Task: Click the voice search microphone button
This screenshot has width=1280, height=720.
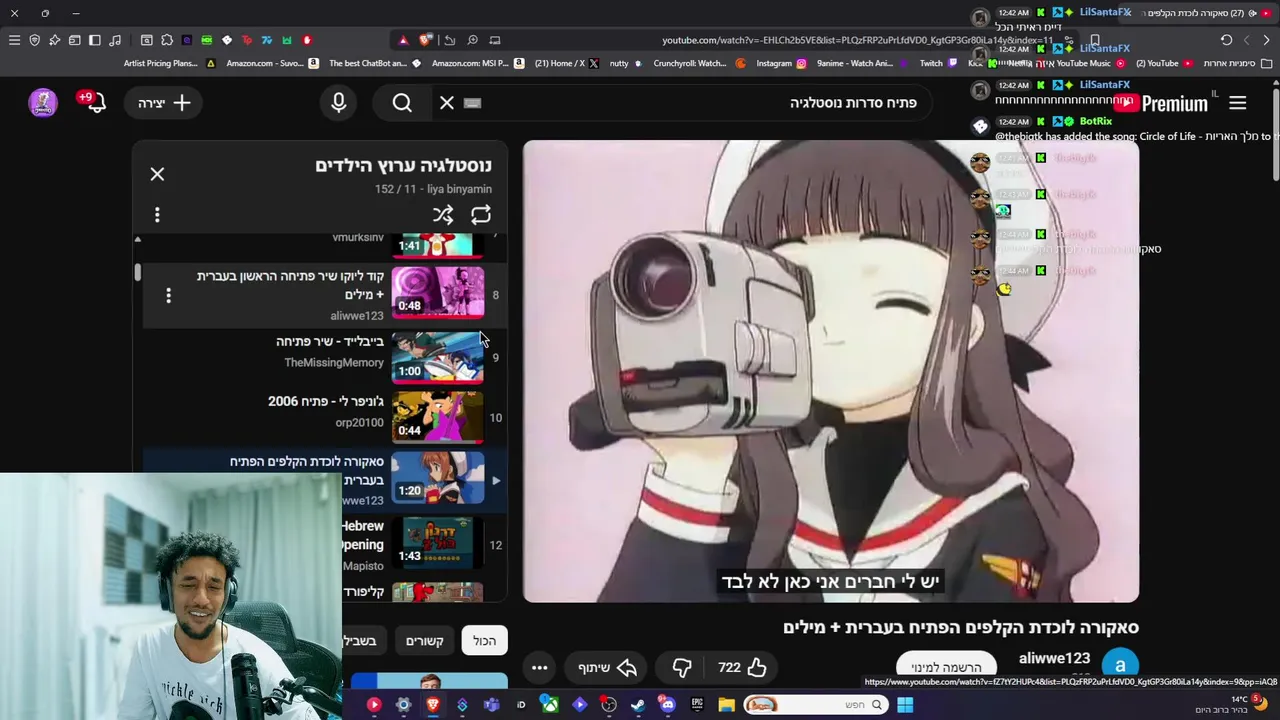Action: click(338, 102)
